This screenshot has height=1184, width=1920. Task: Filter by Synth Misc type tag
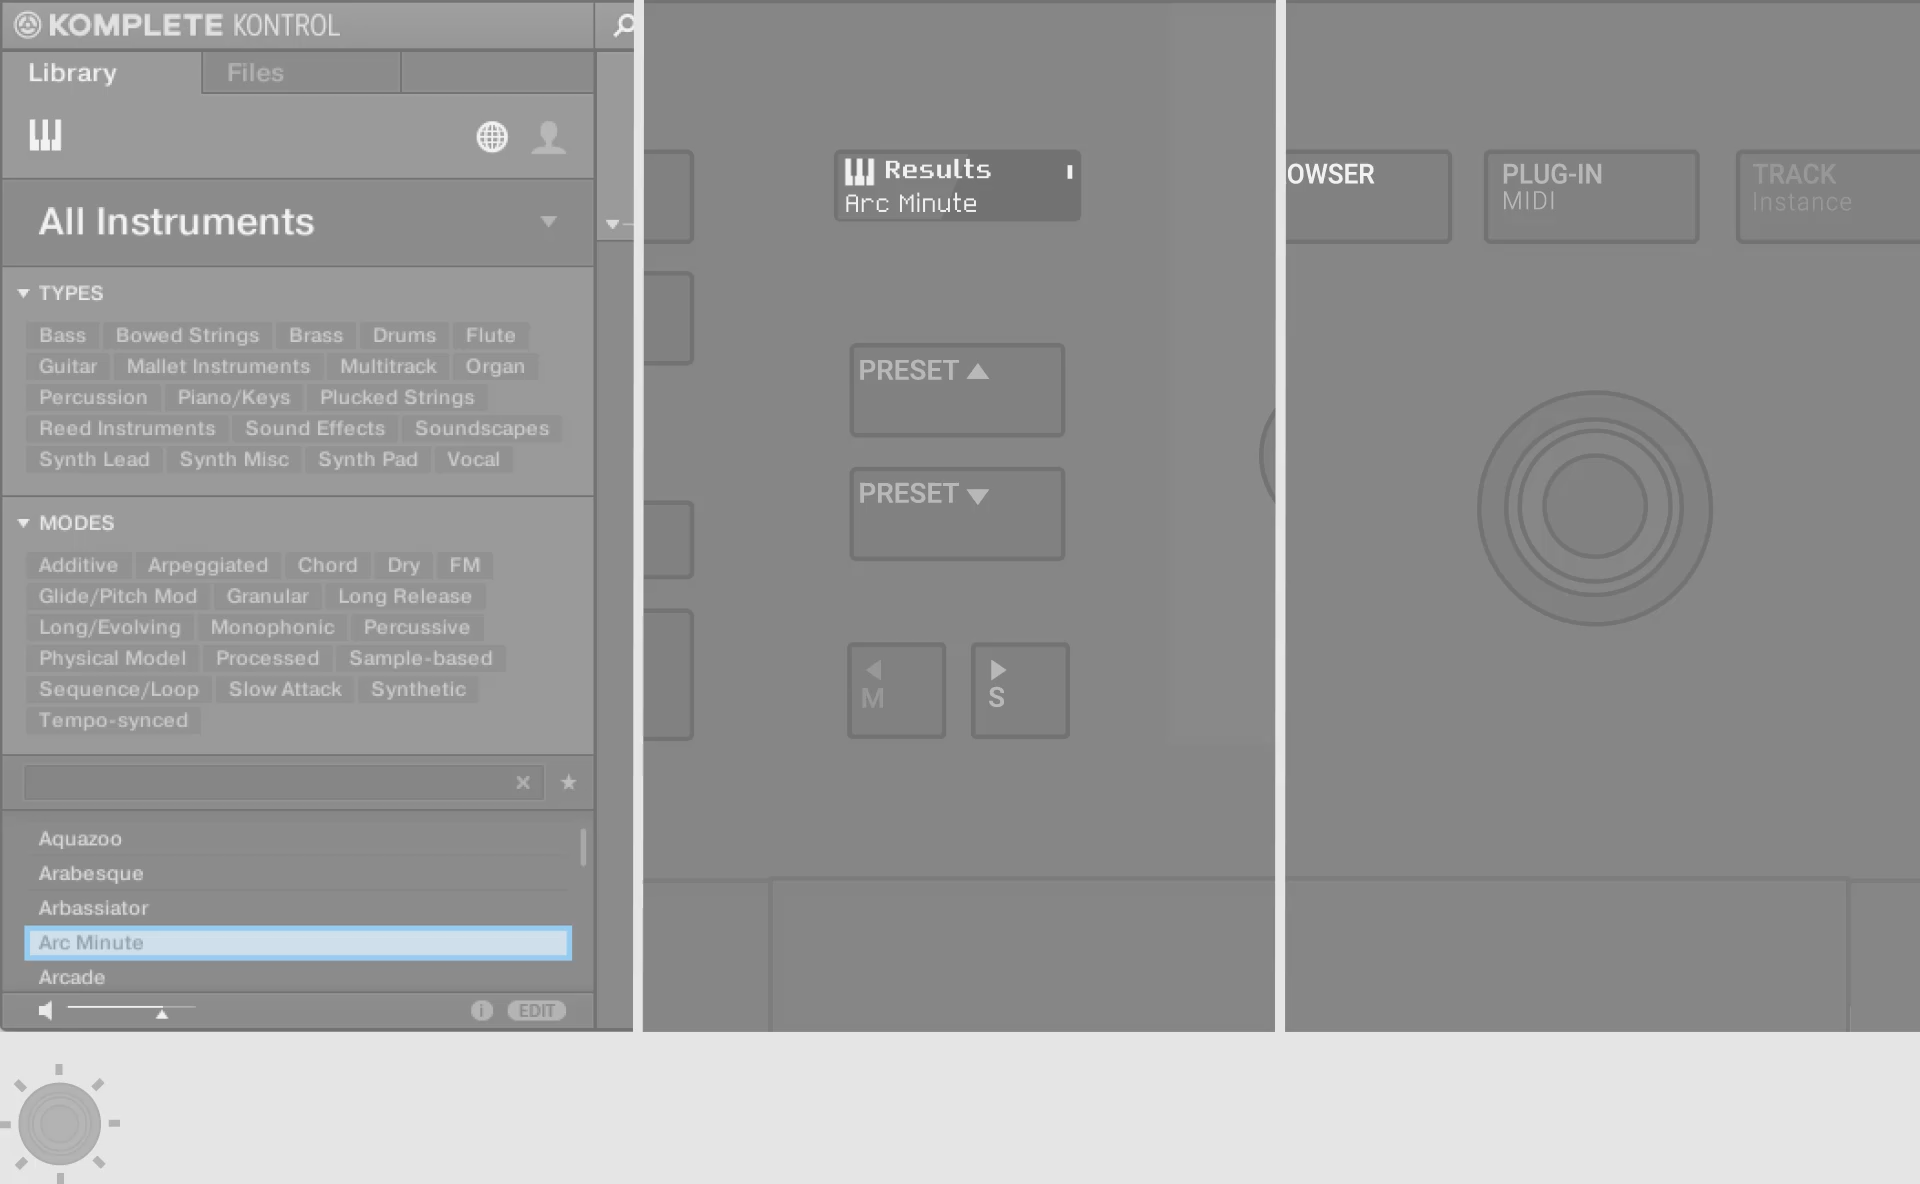(x=234, y=459)
